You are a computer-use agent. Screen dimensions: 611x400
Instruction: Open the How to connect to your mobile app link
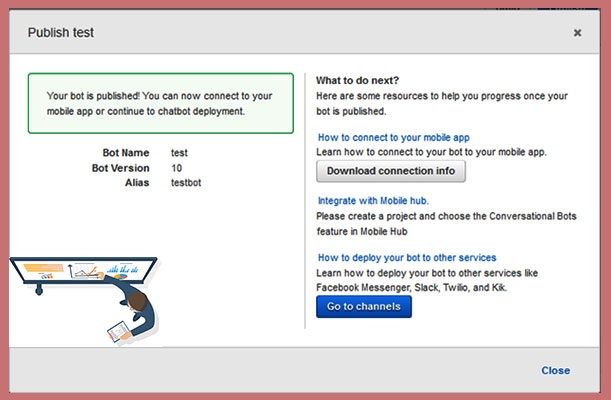tap(393, 137)
